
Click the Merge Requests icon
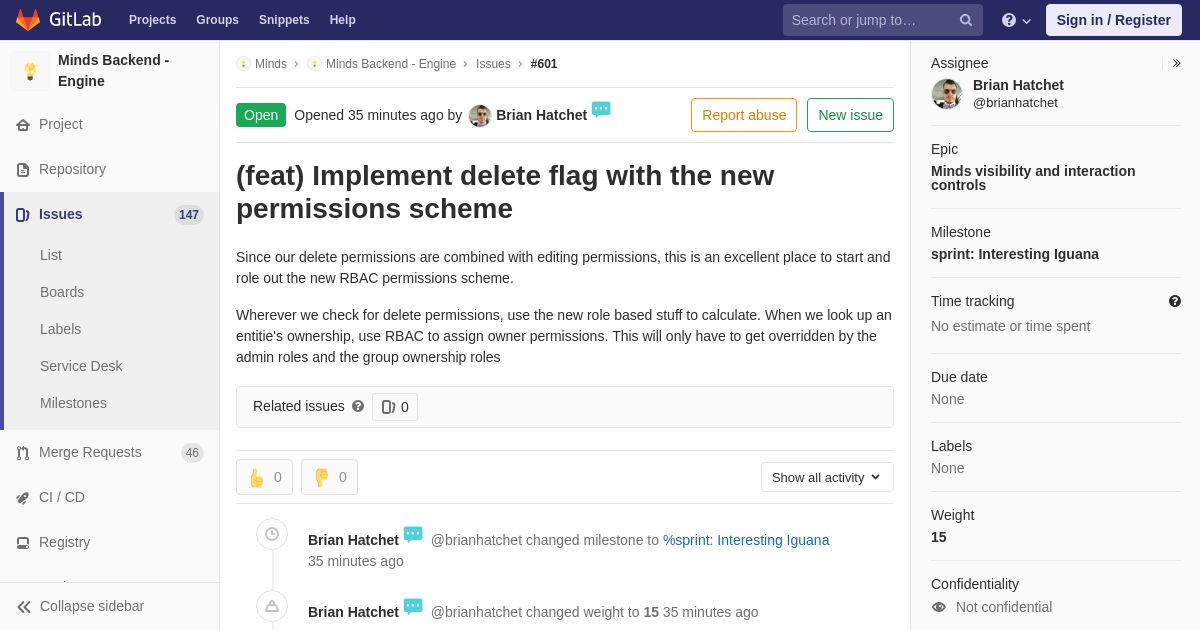pos(23,453)
